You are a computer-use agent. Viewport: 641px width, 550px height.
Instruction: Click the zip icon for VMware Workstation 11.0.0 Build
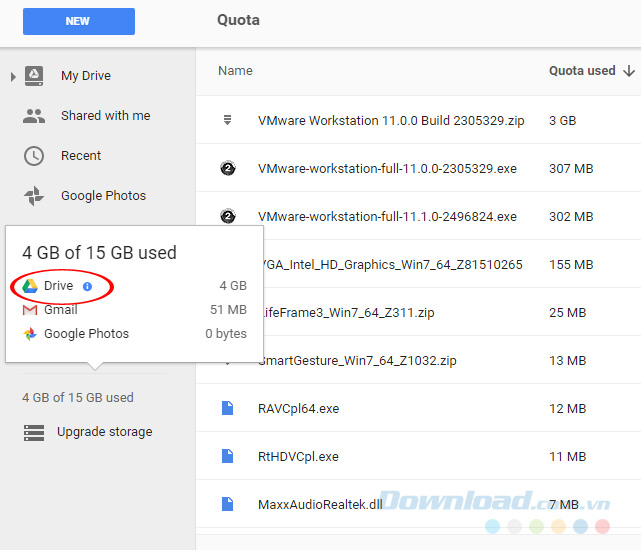tap(228, 120)
